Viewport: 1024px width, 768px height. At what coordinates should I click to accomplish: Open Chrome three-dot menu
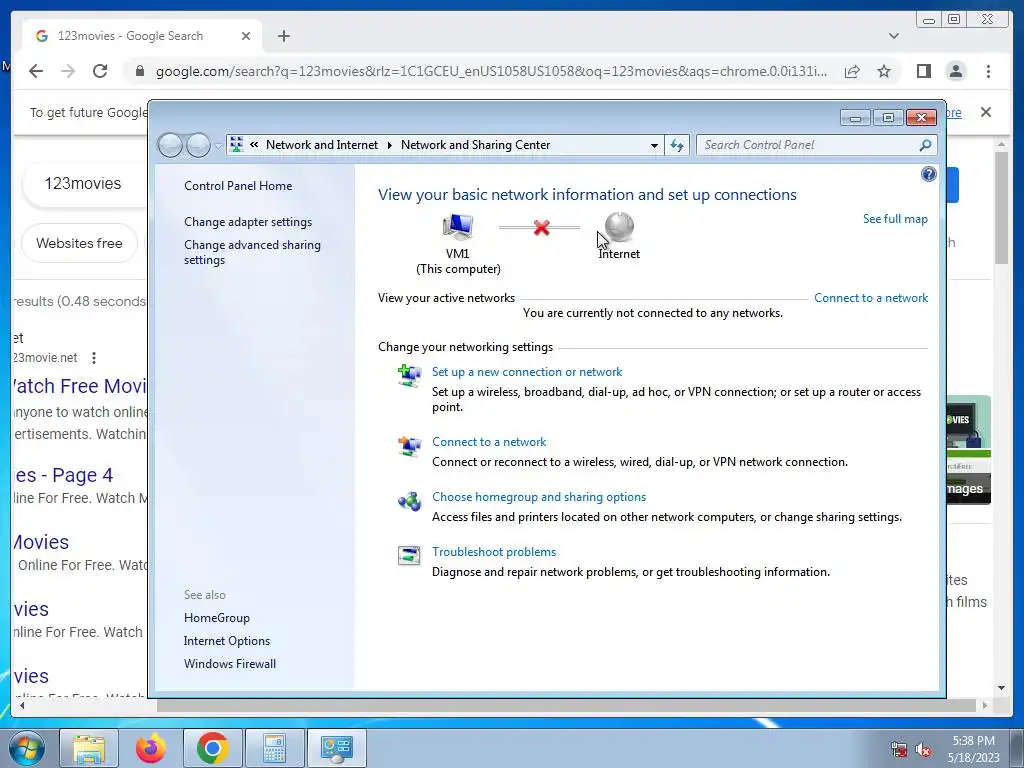[988, 71]
